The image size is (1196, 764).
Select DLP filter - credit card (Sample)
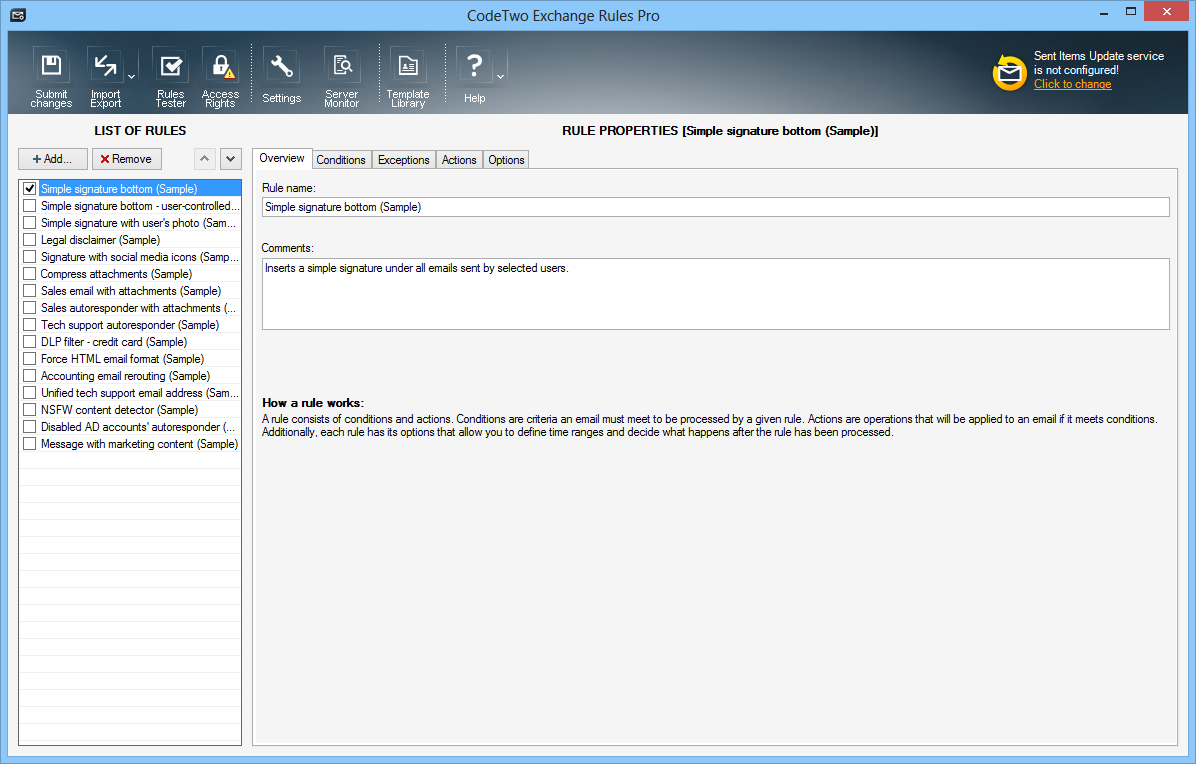pos(114,342)
